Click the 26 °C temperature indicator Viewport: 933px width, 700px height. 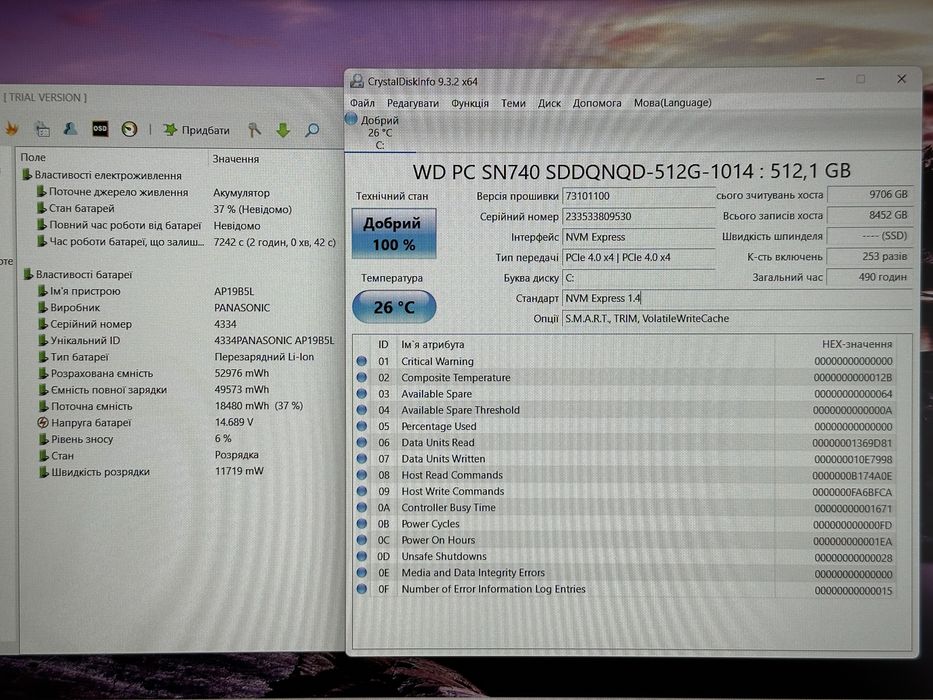[394, 307]
